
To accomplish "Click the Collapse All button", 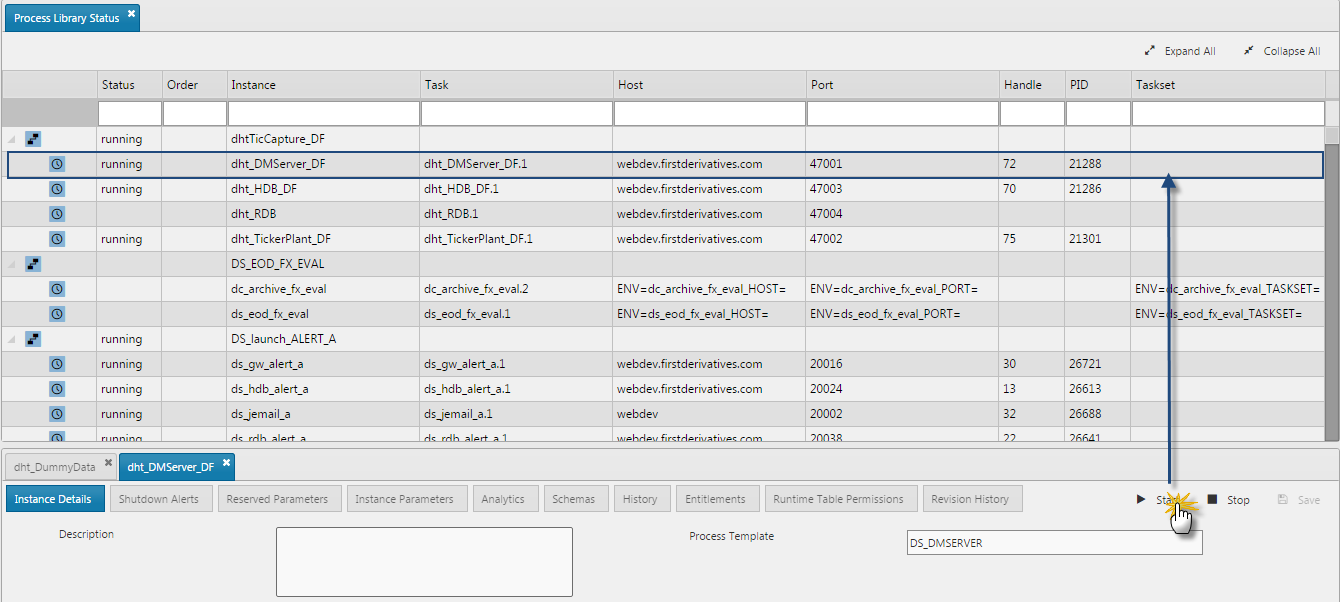I will click(x=1281, y=51).
